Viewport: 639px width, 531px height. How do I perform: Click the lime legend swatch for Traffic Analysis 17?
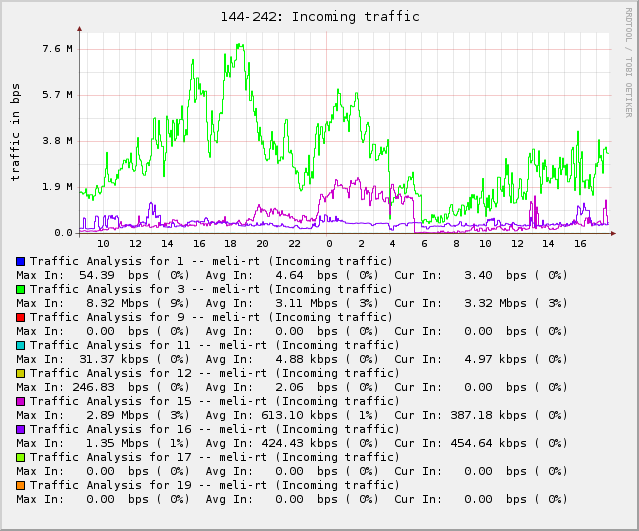pos(20,457)
